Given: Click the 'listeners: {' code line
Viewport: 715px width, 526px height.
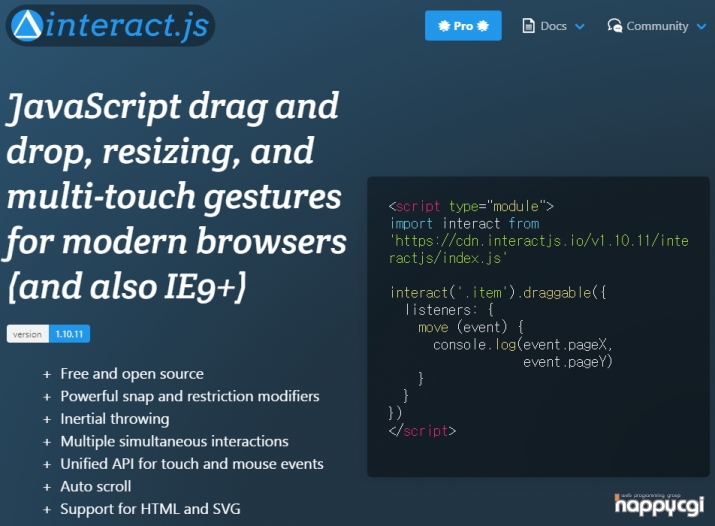Looking at the screenshot, I should pos(449,309).
